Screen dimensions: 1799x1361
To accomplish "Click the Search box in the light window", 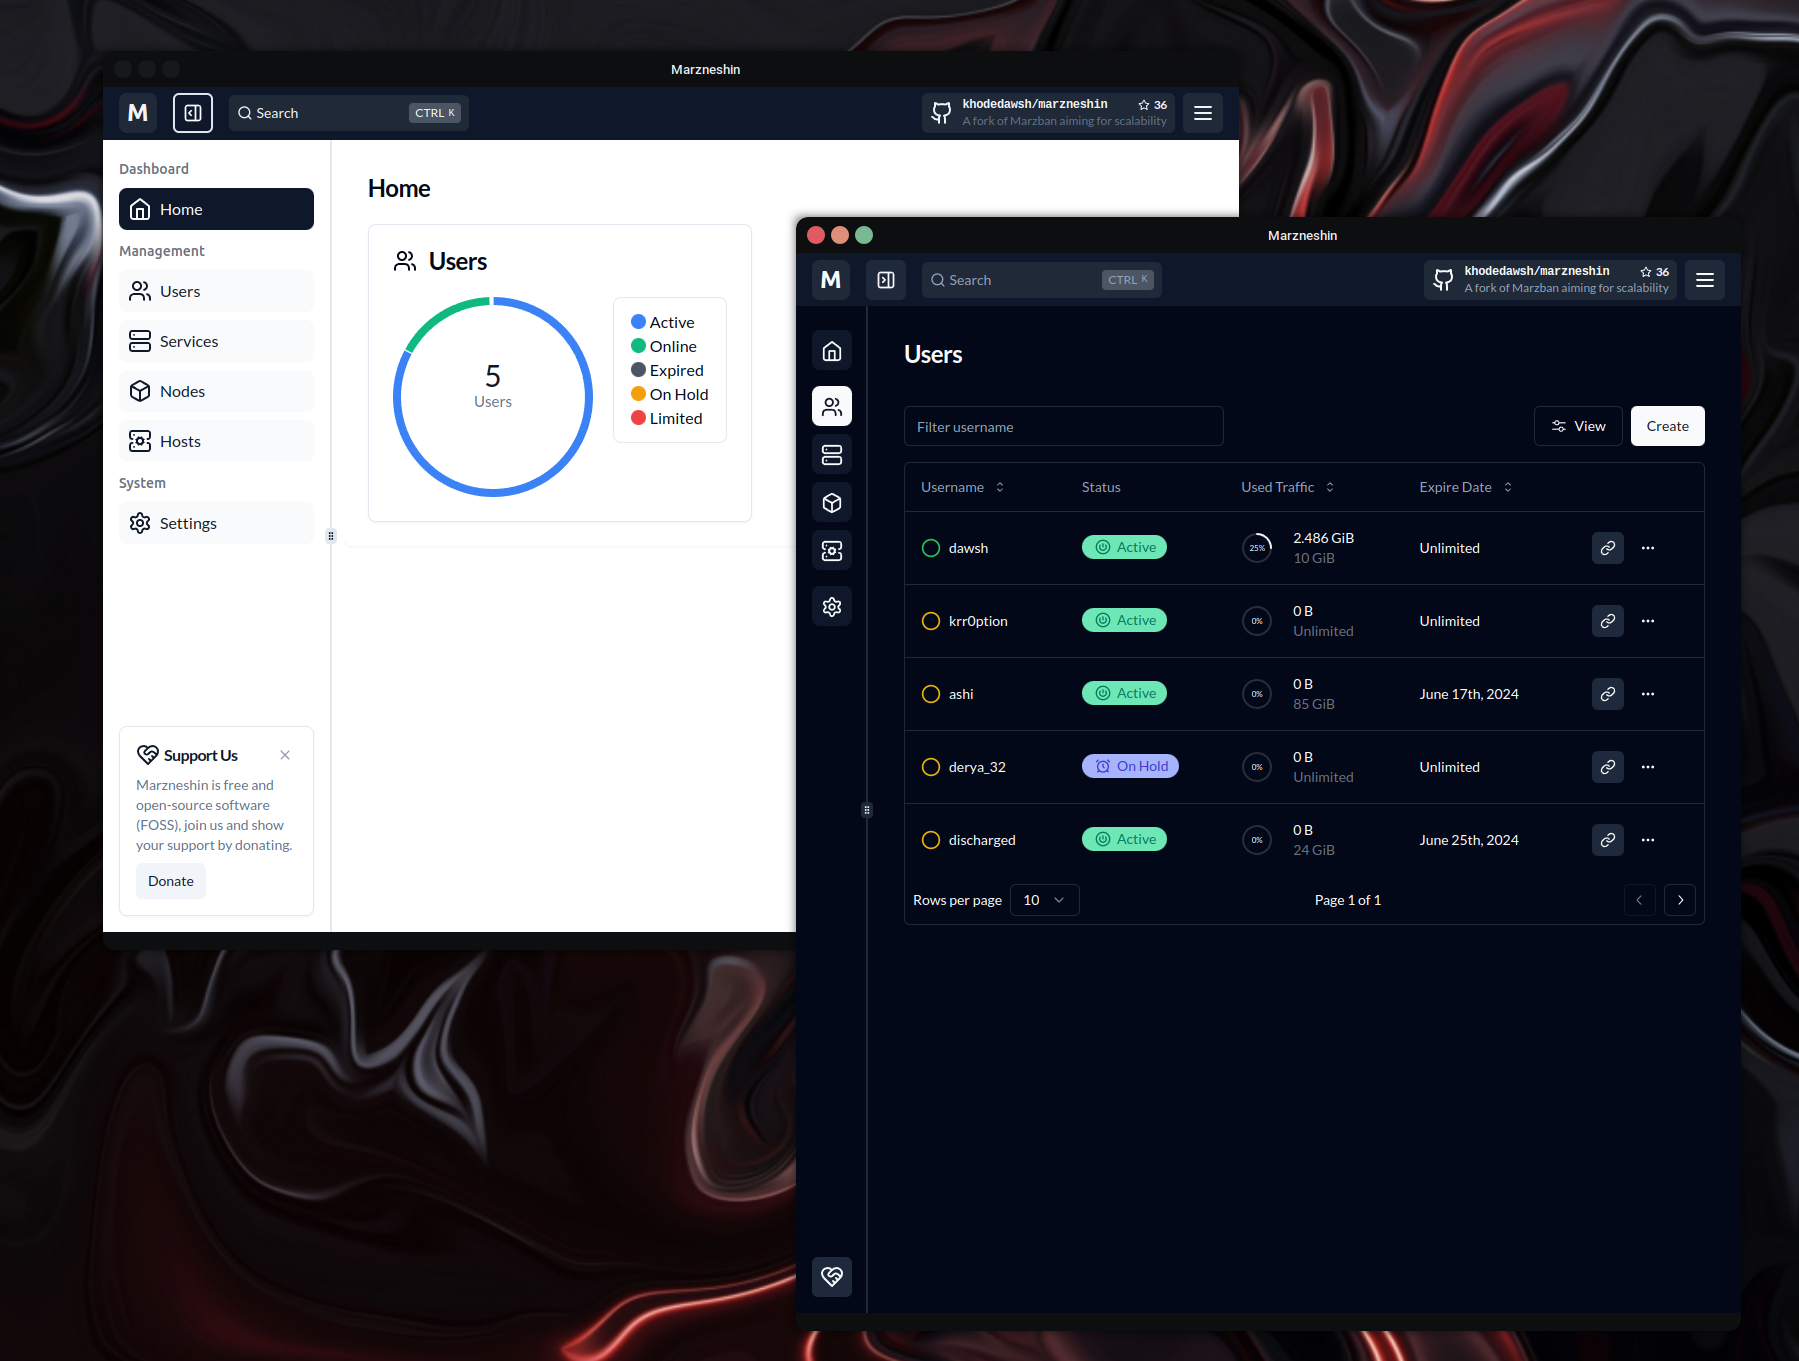I will (348, 113).
